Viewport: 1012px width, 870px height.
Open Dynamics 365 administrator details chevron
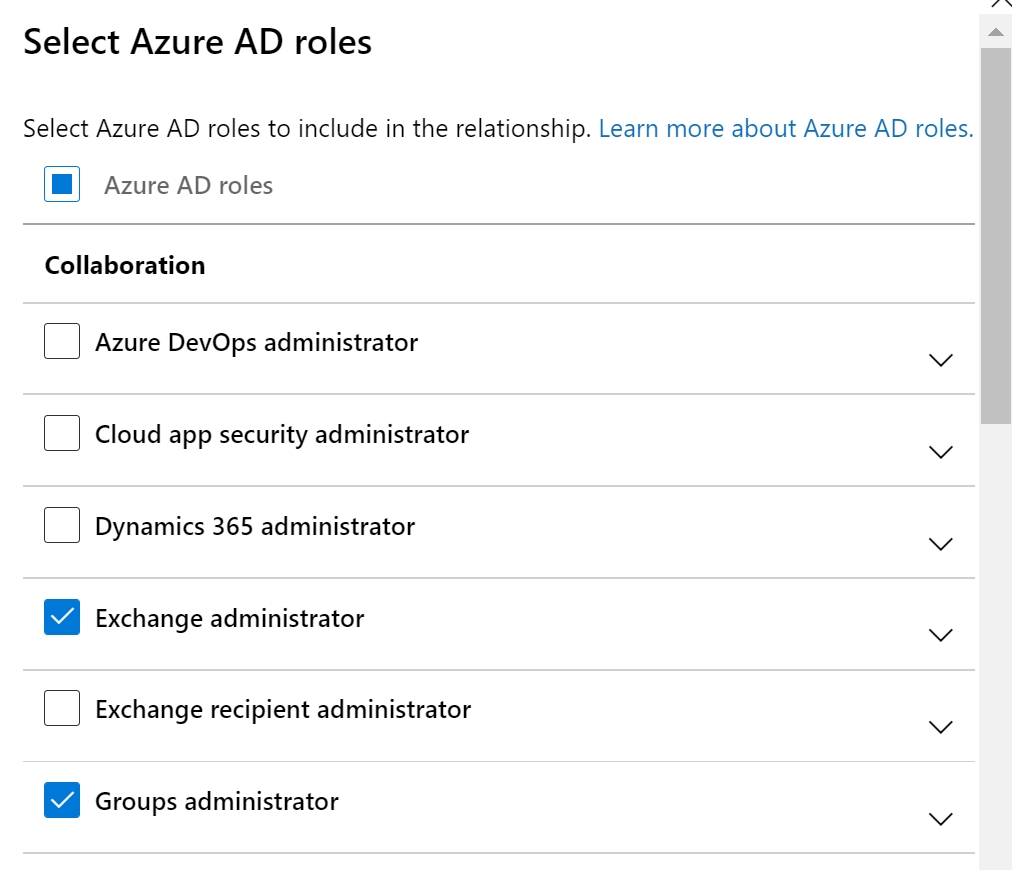[x=940, y=544]
